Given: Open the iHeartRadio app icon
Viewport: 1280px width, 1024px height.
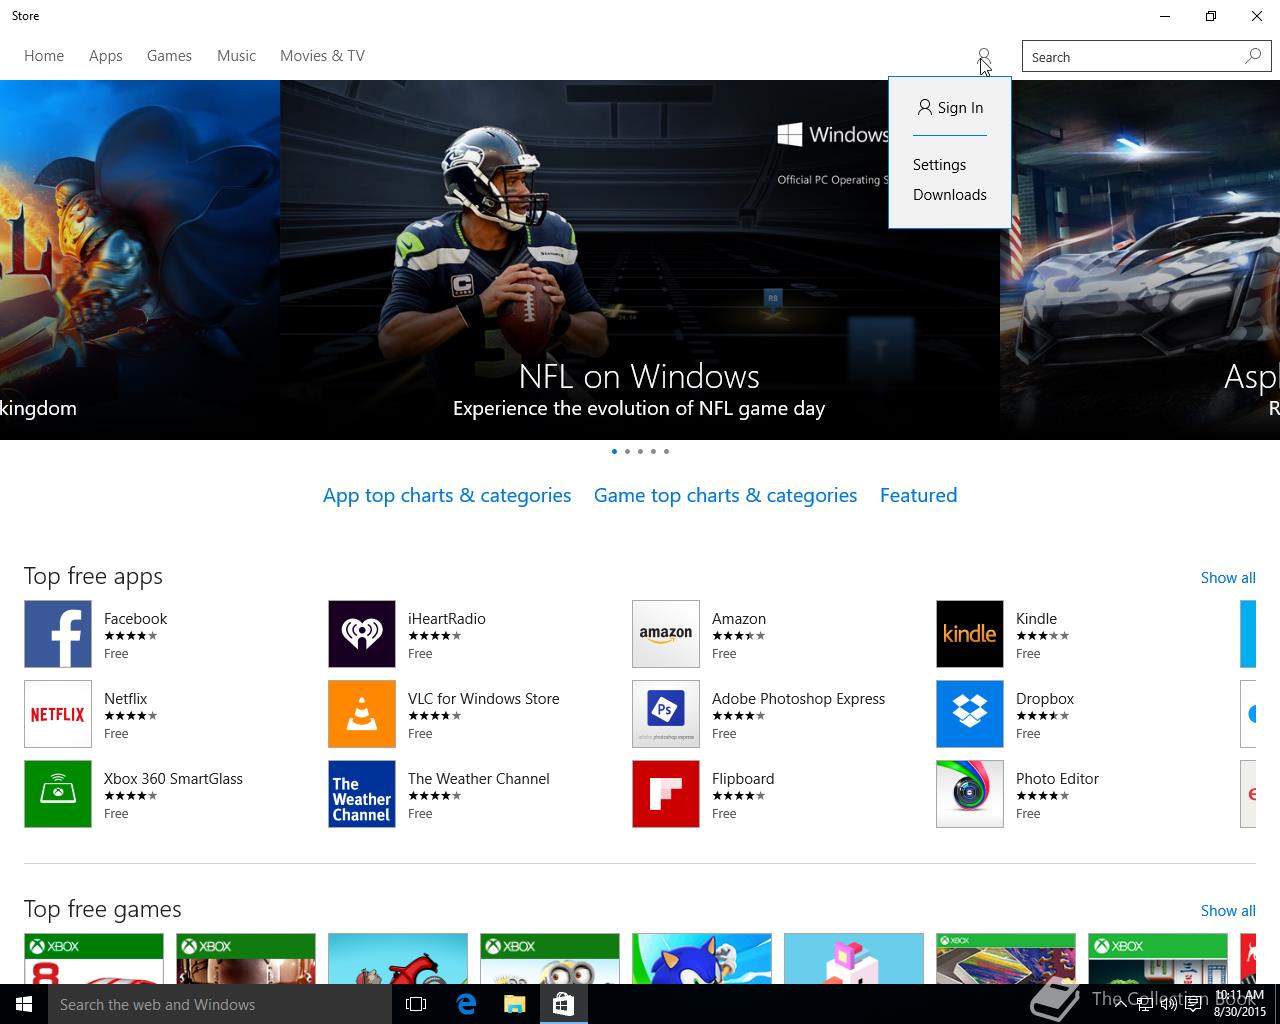Looking at the screenshot, I should 362,634.
